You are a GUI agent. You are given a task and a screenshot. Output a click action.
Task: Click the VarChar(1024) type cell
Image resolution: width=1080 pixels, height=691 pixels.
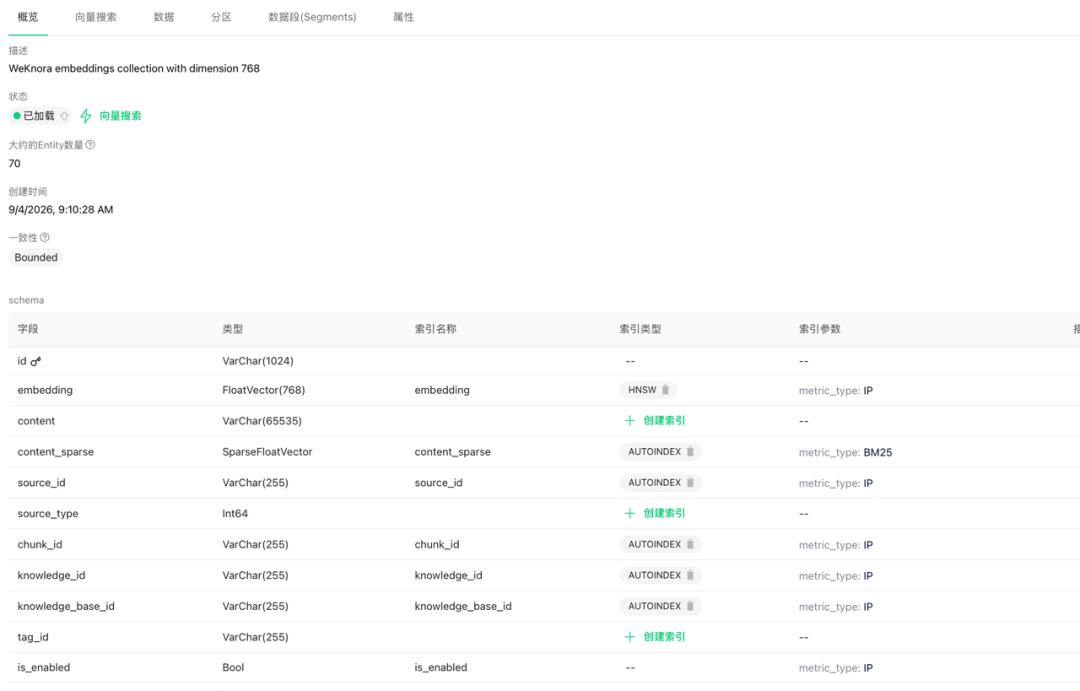coord(258,361)
